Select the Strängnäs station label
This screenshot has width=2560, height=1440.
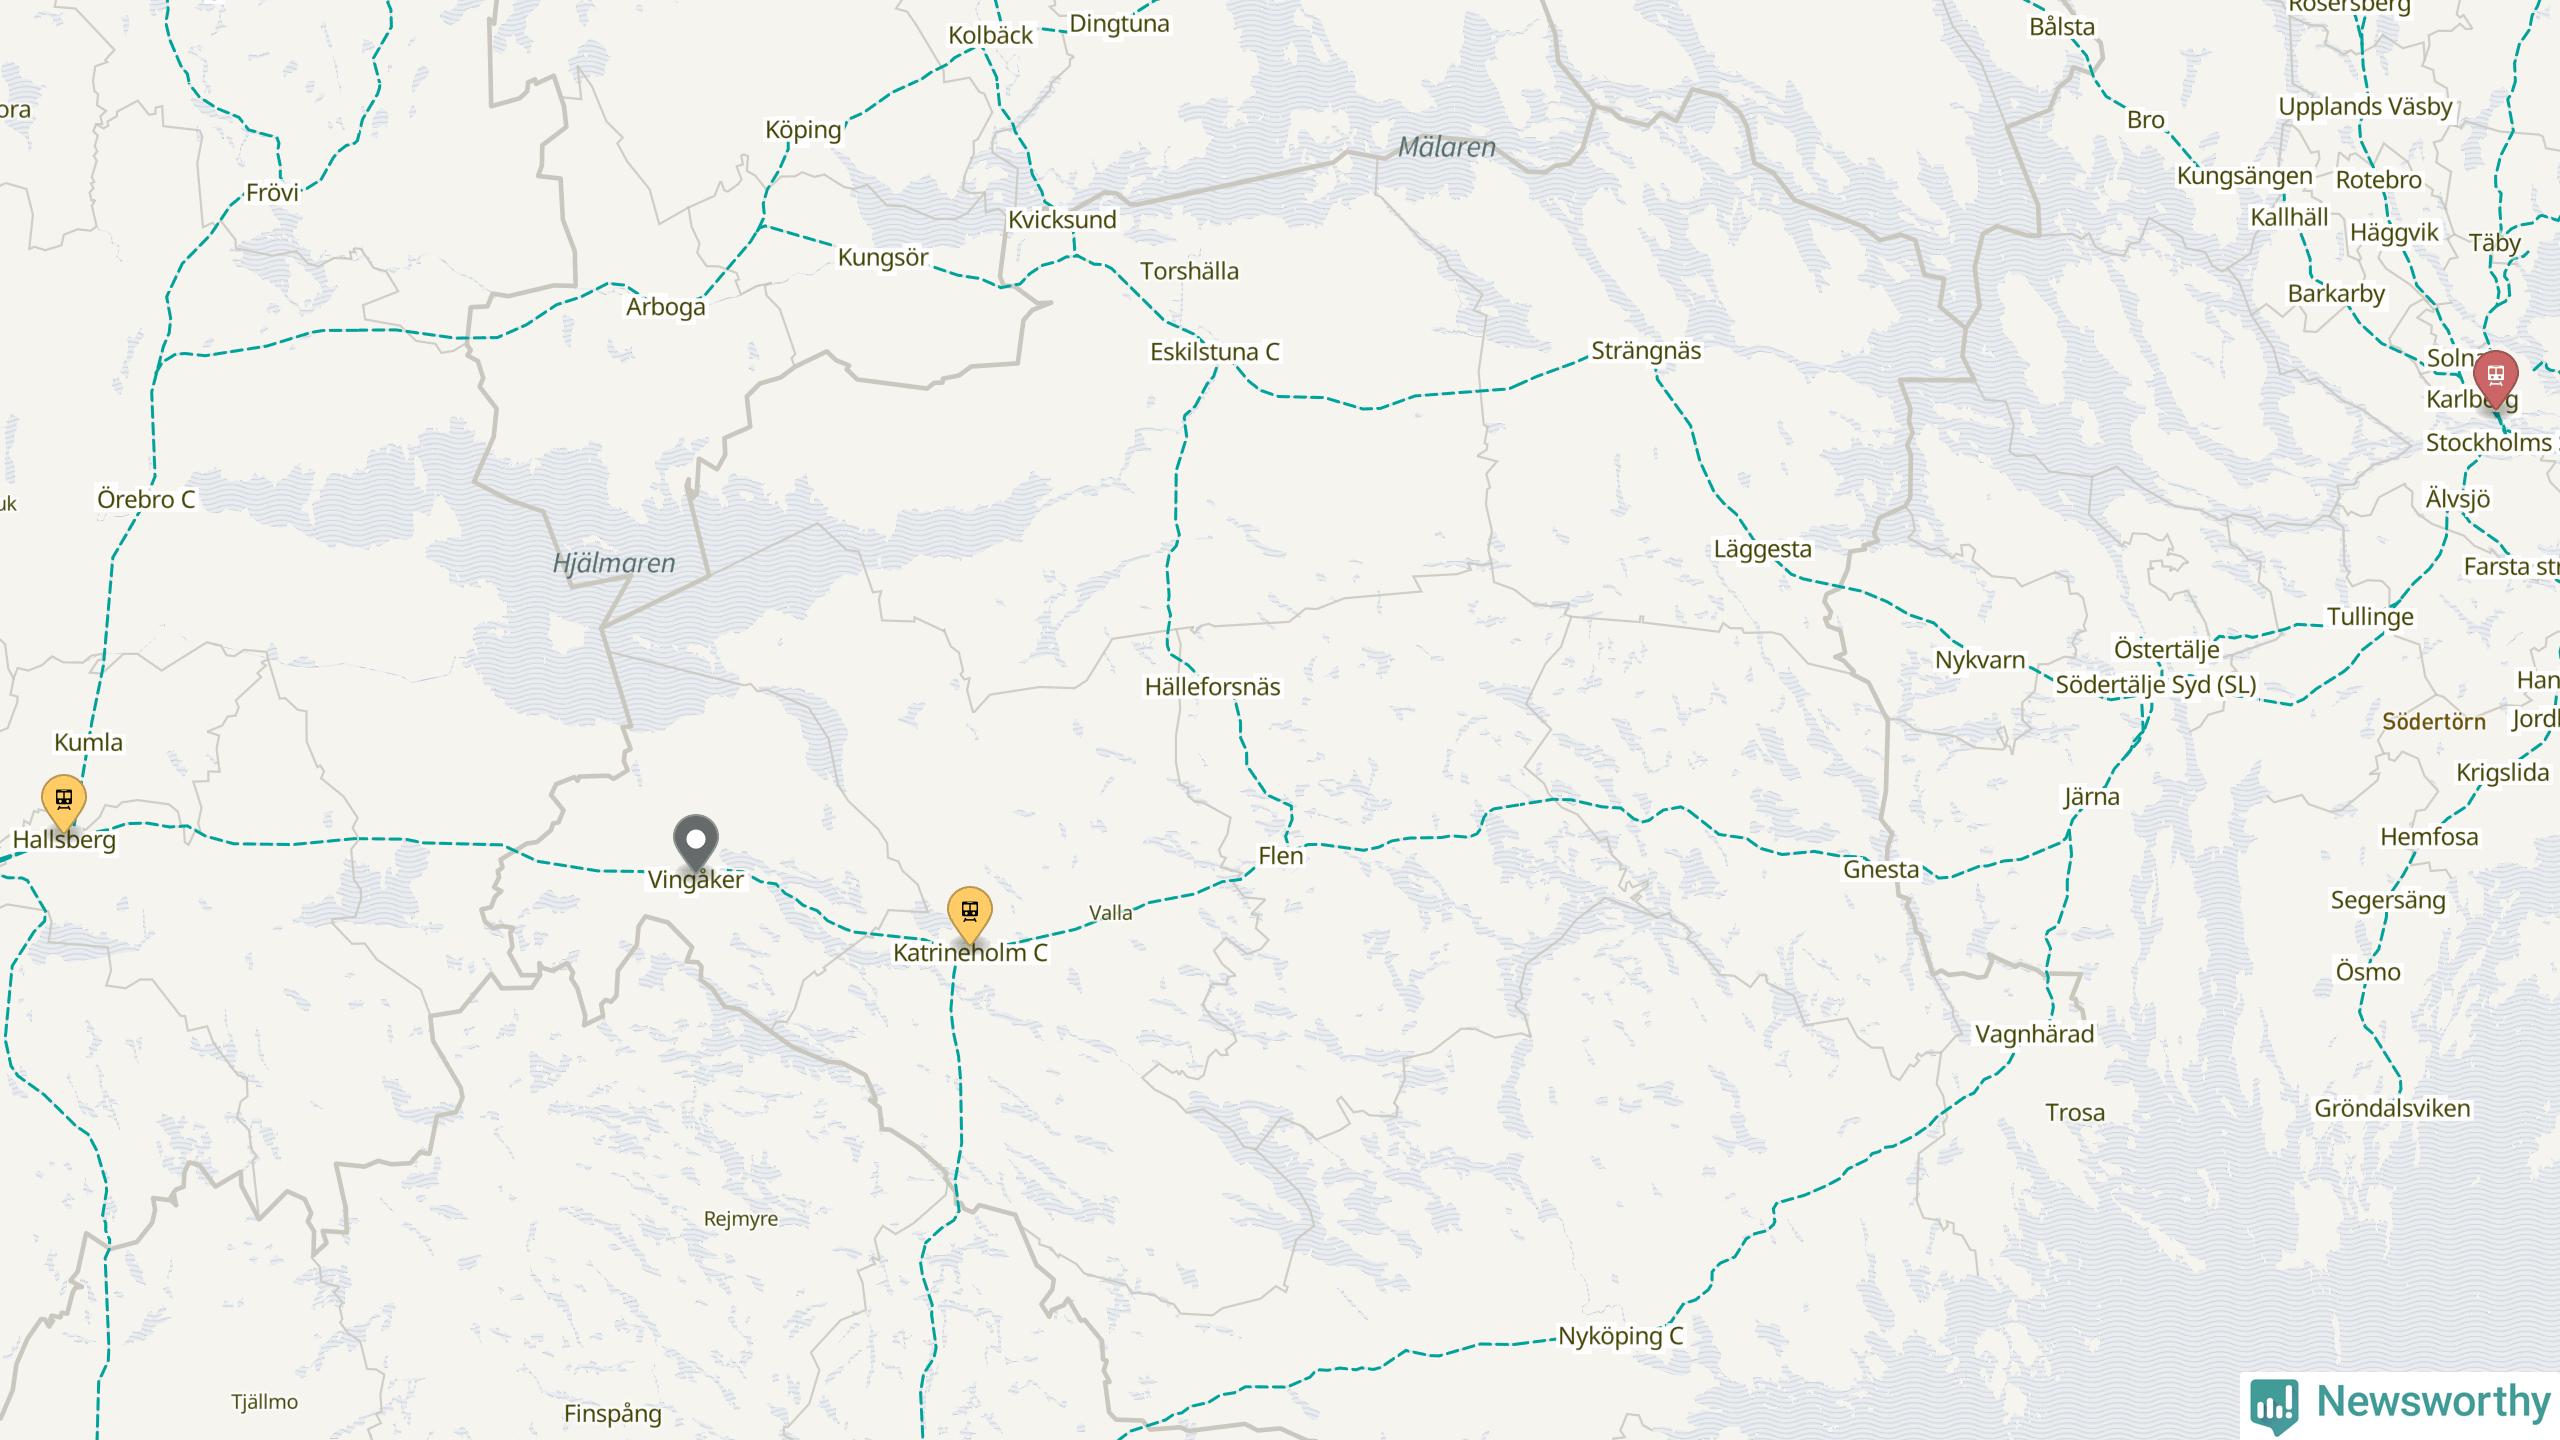(x=1646, y=351)
